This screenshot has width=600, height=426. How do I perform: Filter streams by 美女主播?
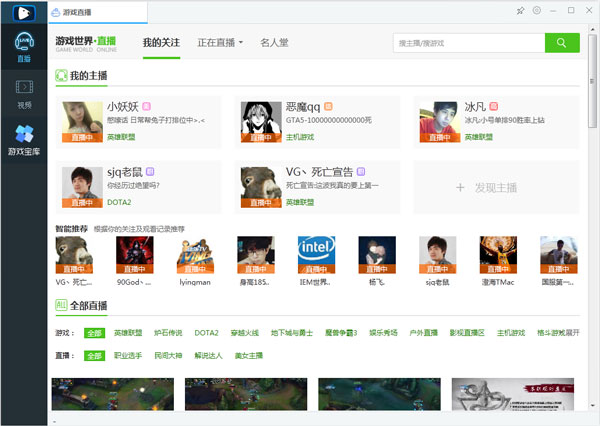click(x=249, y=356)
